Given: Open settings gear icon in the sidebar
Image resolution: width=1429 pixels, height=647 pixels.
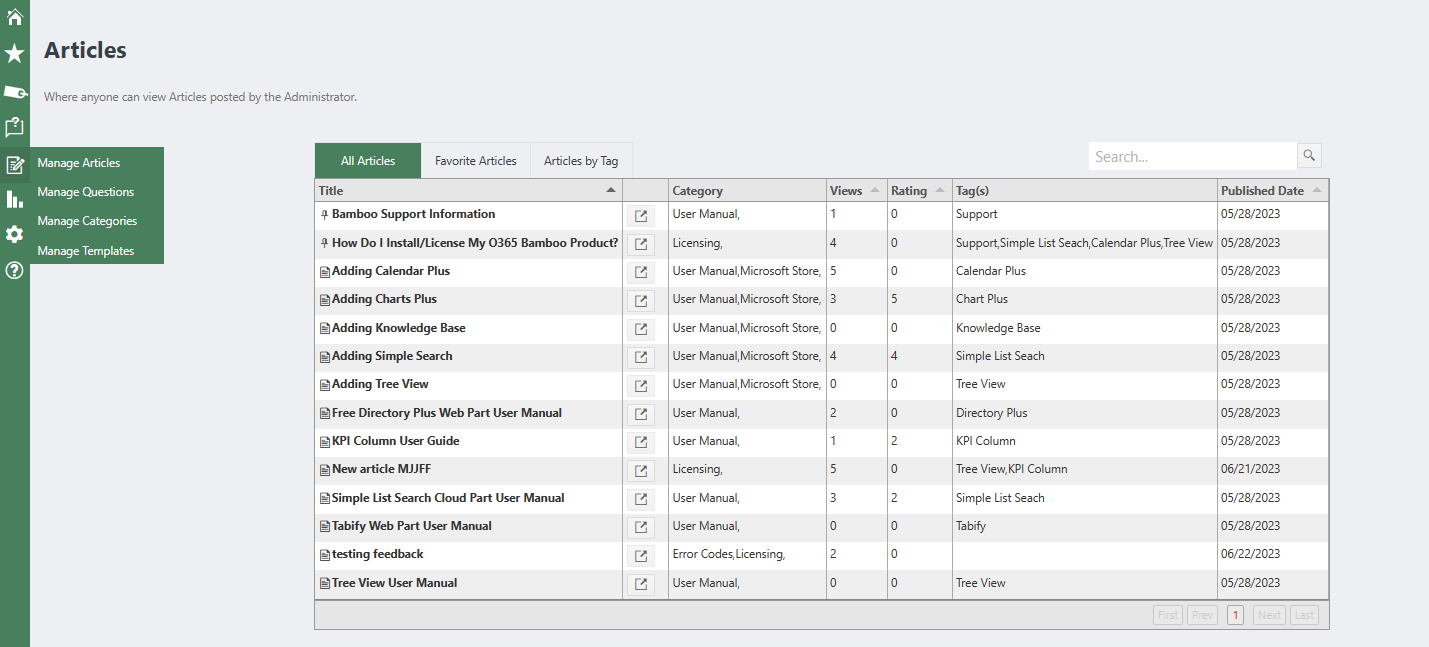Looking at the screenshot, I should (14, 234).
